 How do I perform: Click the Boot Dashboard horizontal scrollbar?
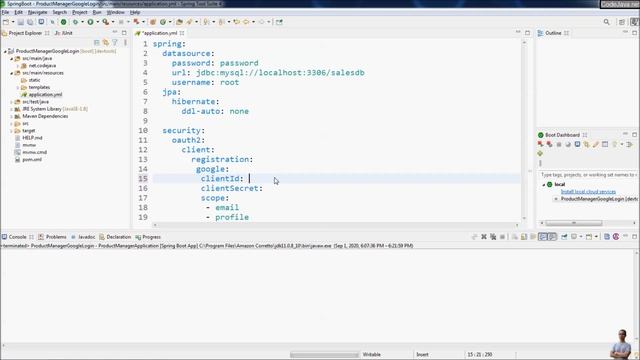click(573, 223)
